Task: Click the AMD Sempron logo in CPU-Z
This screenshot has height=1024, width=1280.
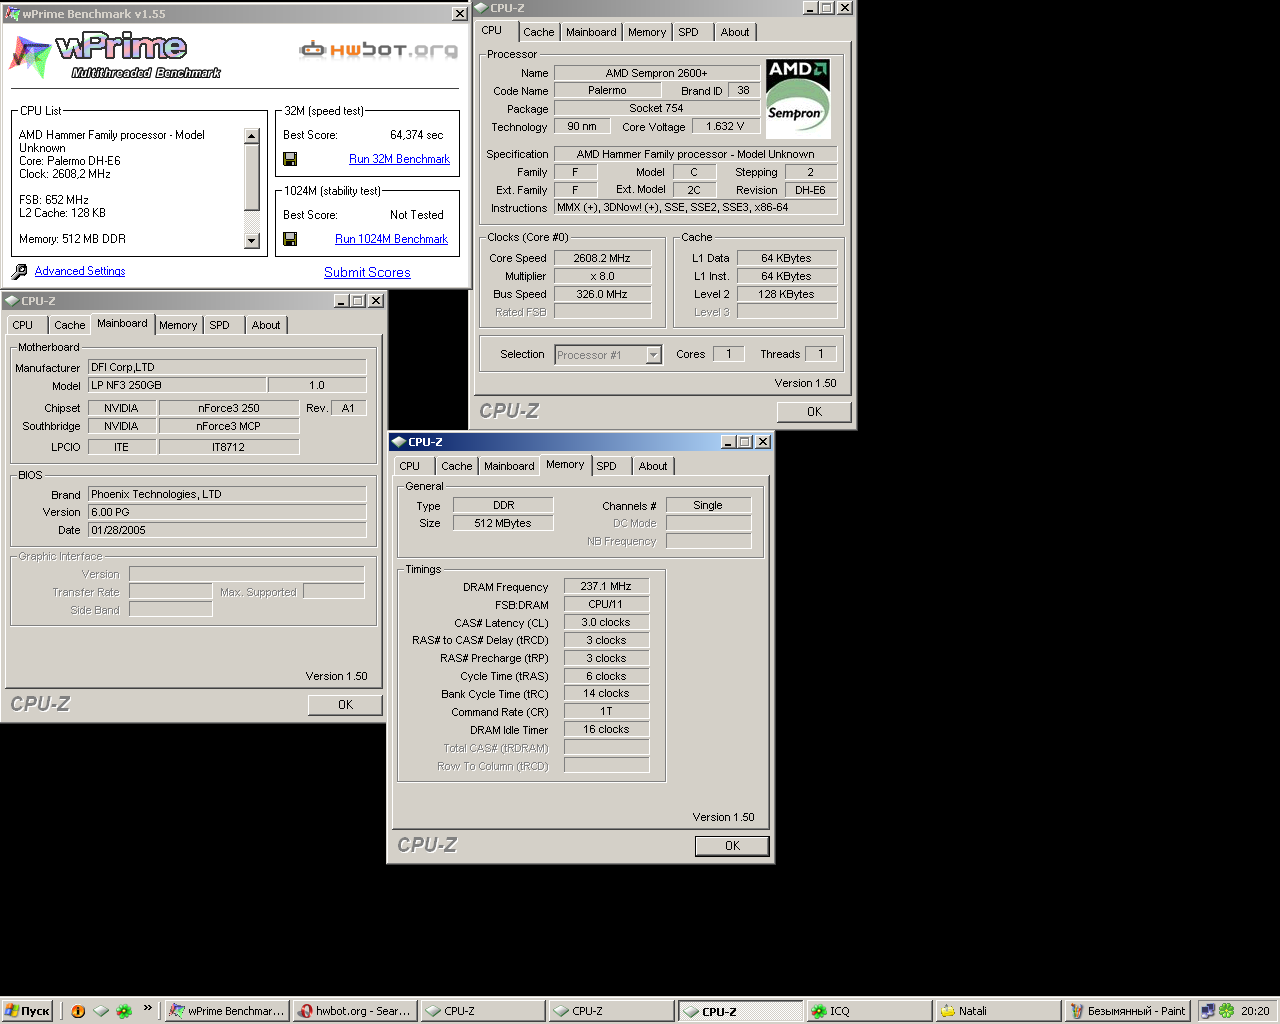Action: coord(797,98)
